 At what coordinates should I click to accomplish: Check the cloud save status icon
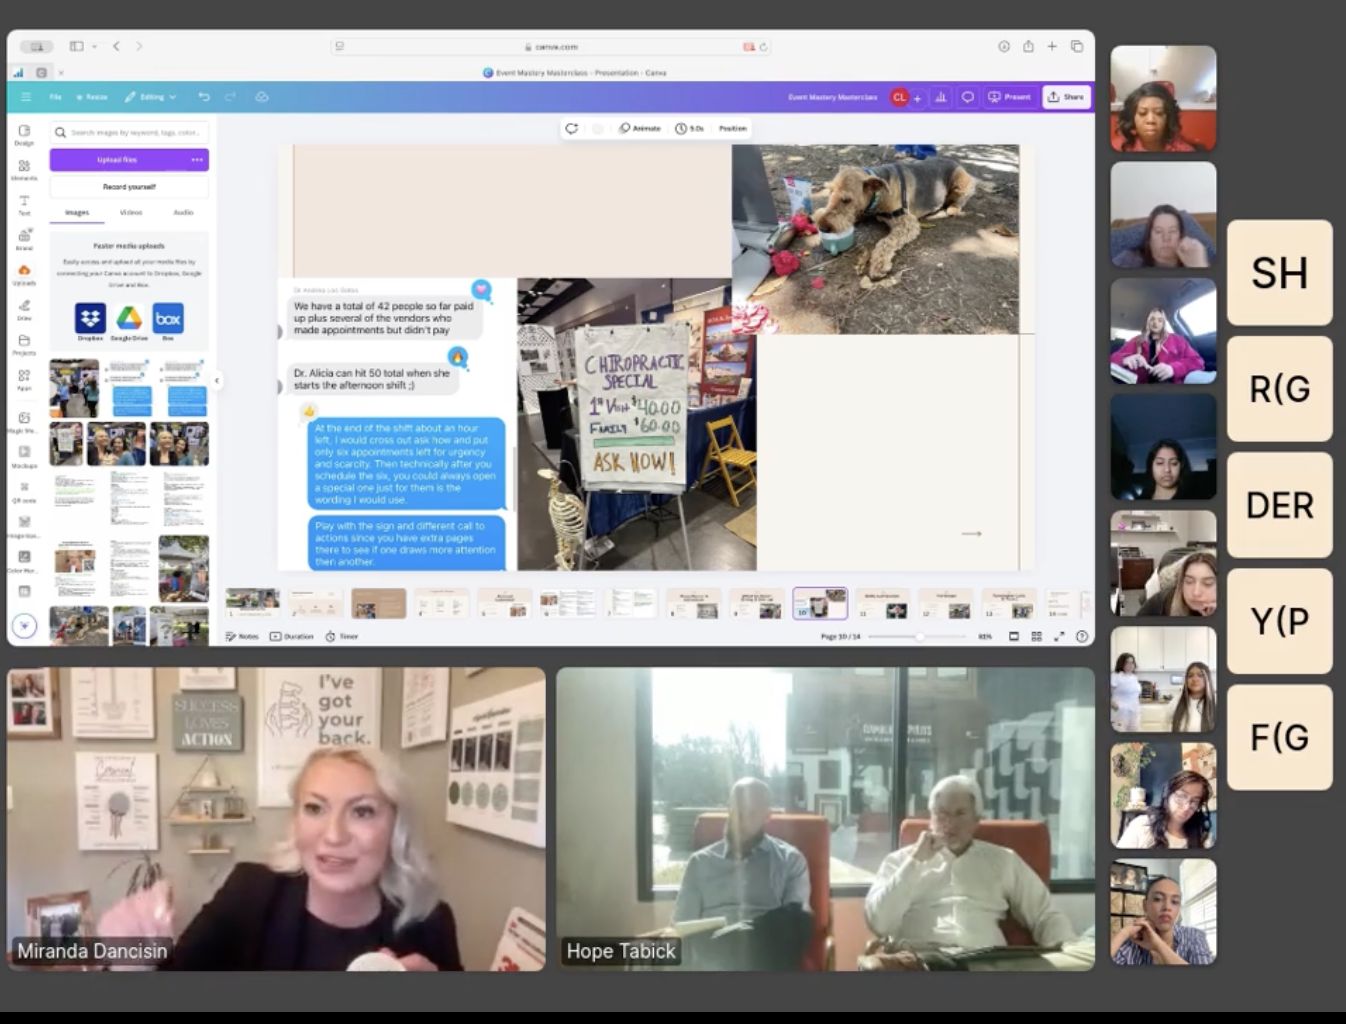tap(262, 97)
